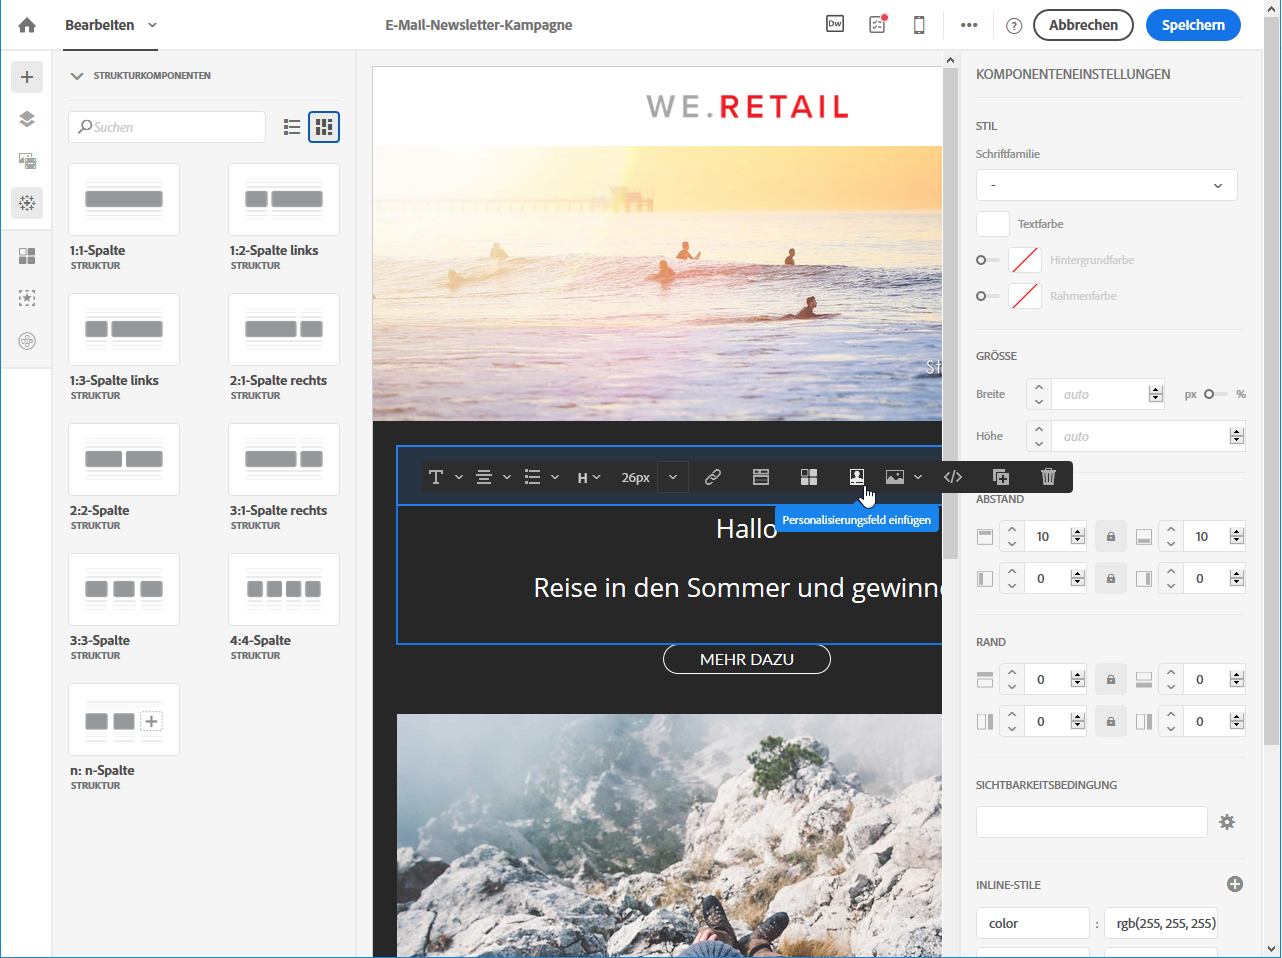Screen dimensions: 1282x958
Task: Select the dotted-grid structure icon in sidebar
Action: click(x=27, y=203)
